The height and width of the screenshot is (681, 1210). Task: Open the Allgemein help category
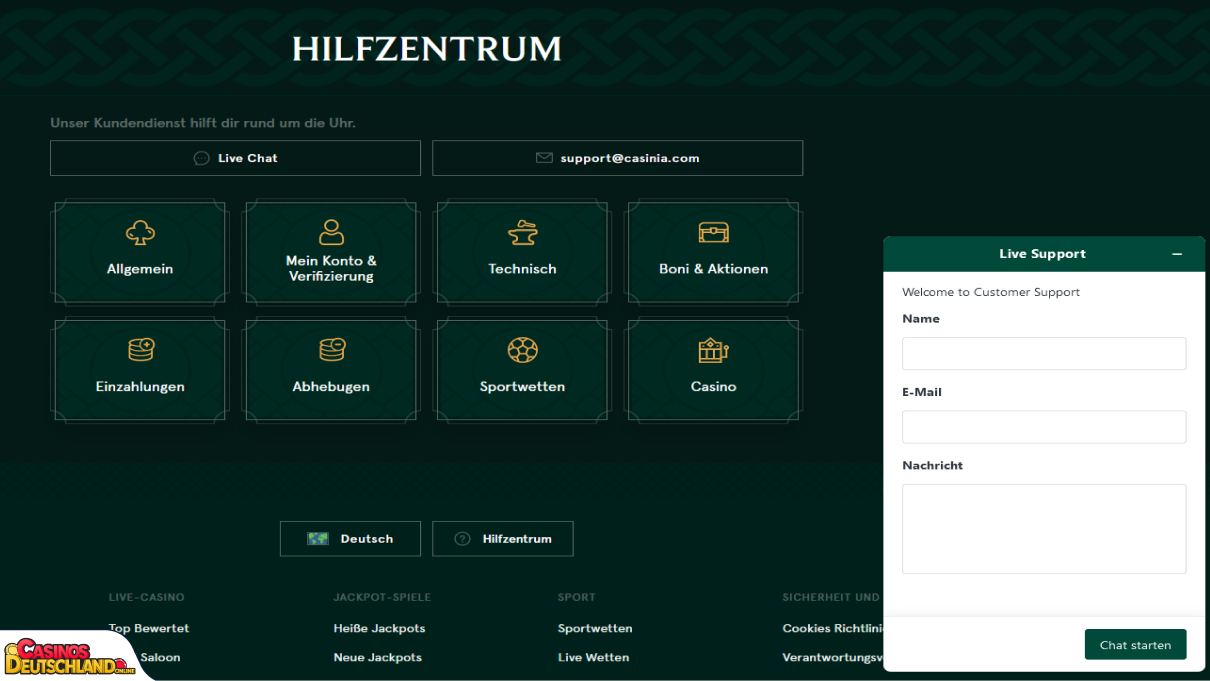coord(140,252)
